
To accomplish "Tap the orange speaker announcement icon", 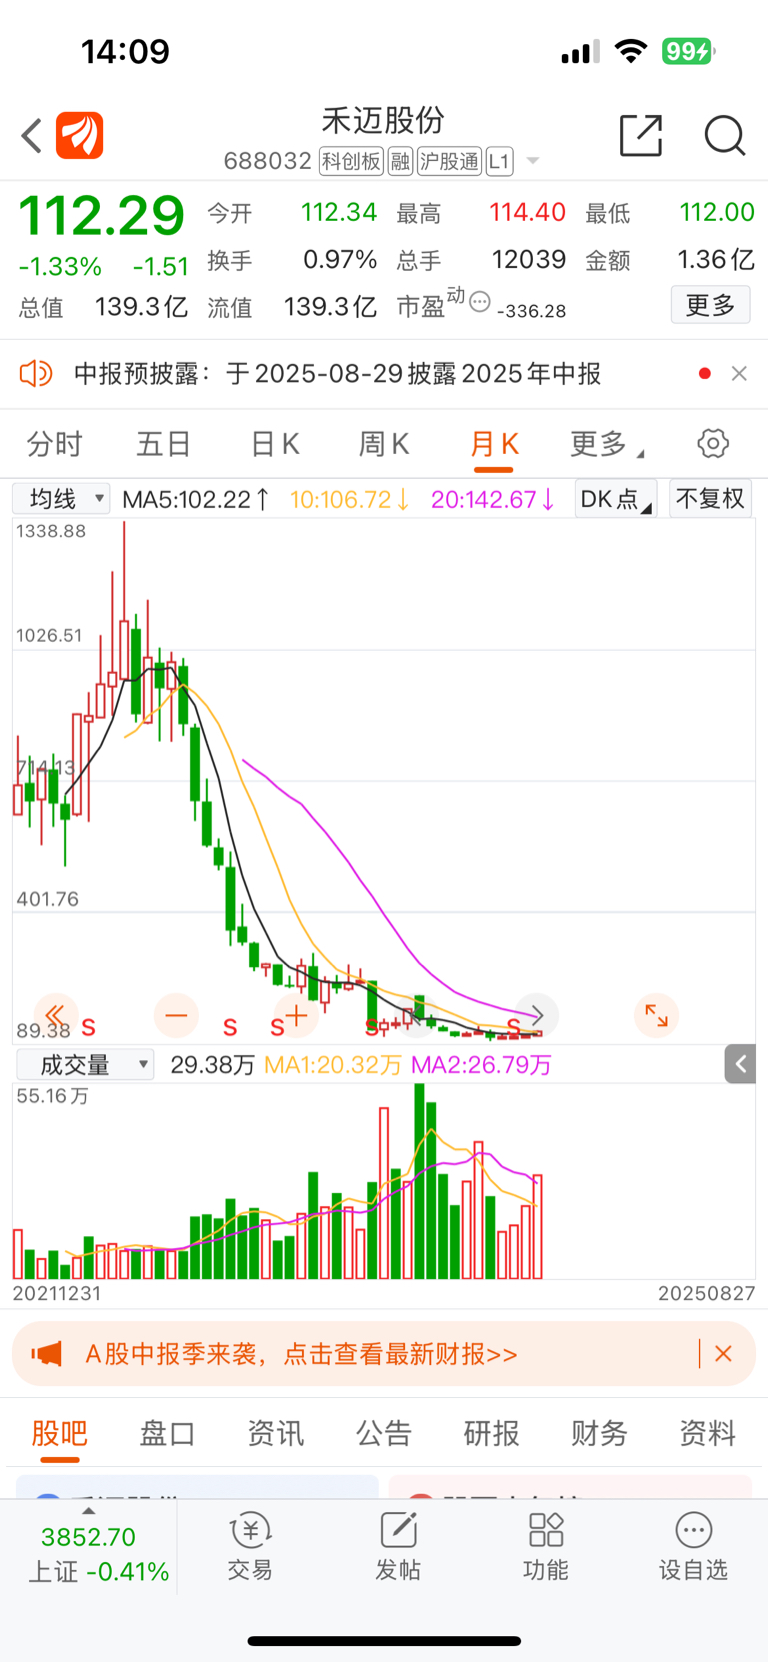I will point(36,374).
